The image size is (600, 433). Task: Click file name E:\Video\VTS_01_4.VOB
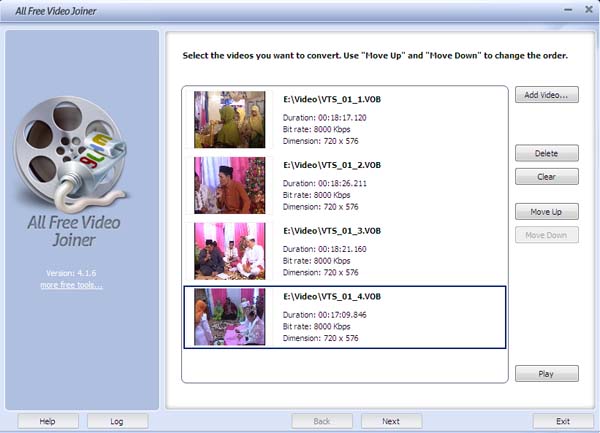point(332,297)
